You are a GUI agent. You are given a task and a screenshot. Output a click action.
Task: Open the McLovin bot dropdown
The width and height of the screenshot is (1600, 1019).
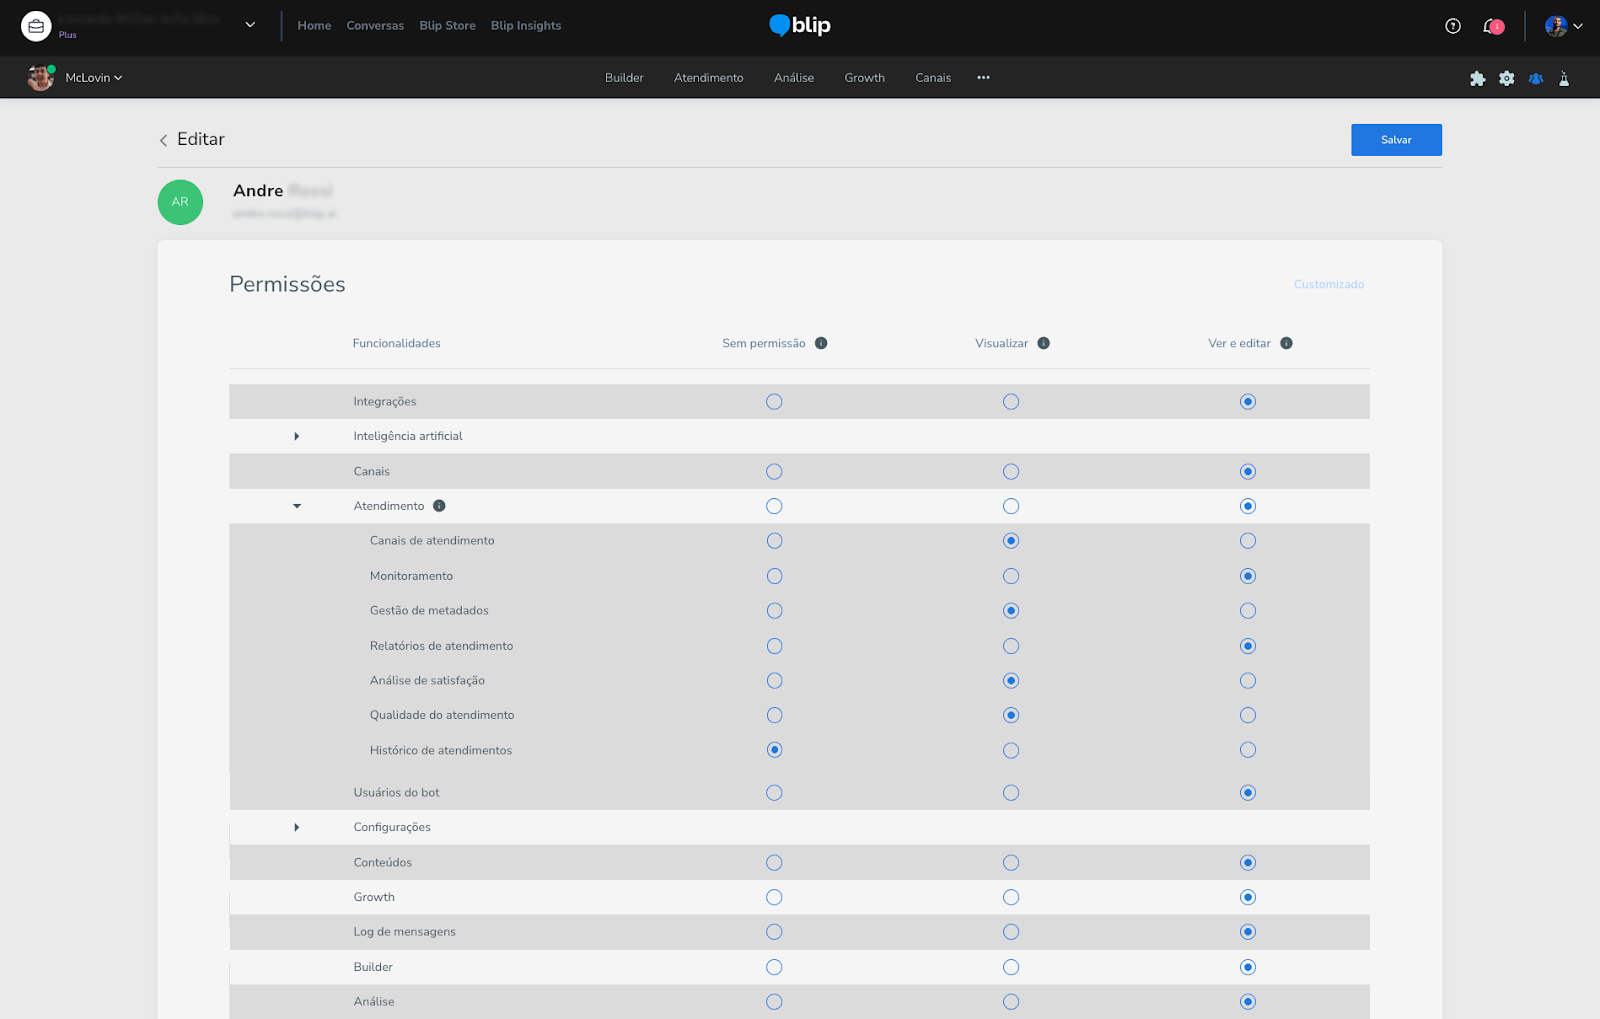pos(93,78)
